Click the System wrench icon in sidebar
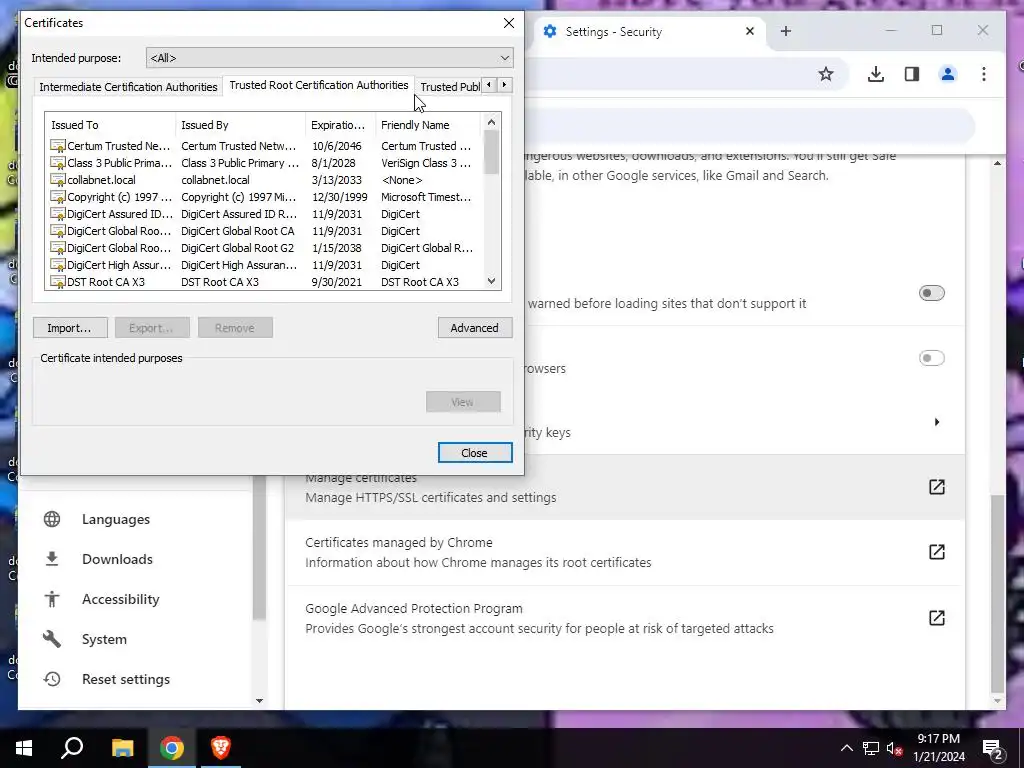 52,639
